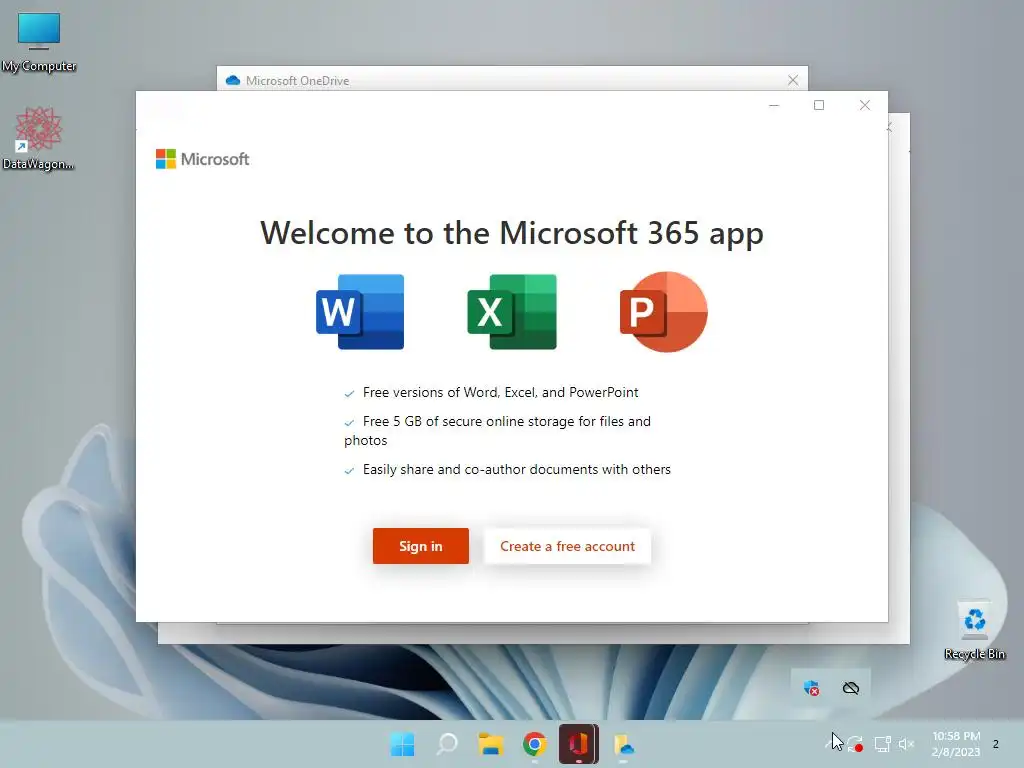Sign in to Microsoft 365
1024x768 pixels.
(421, 546)
